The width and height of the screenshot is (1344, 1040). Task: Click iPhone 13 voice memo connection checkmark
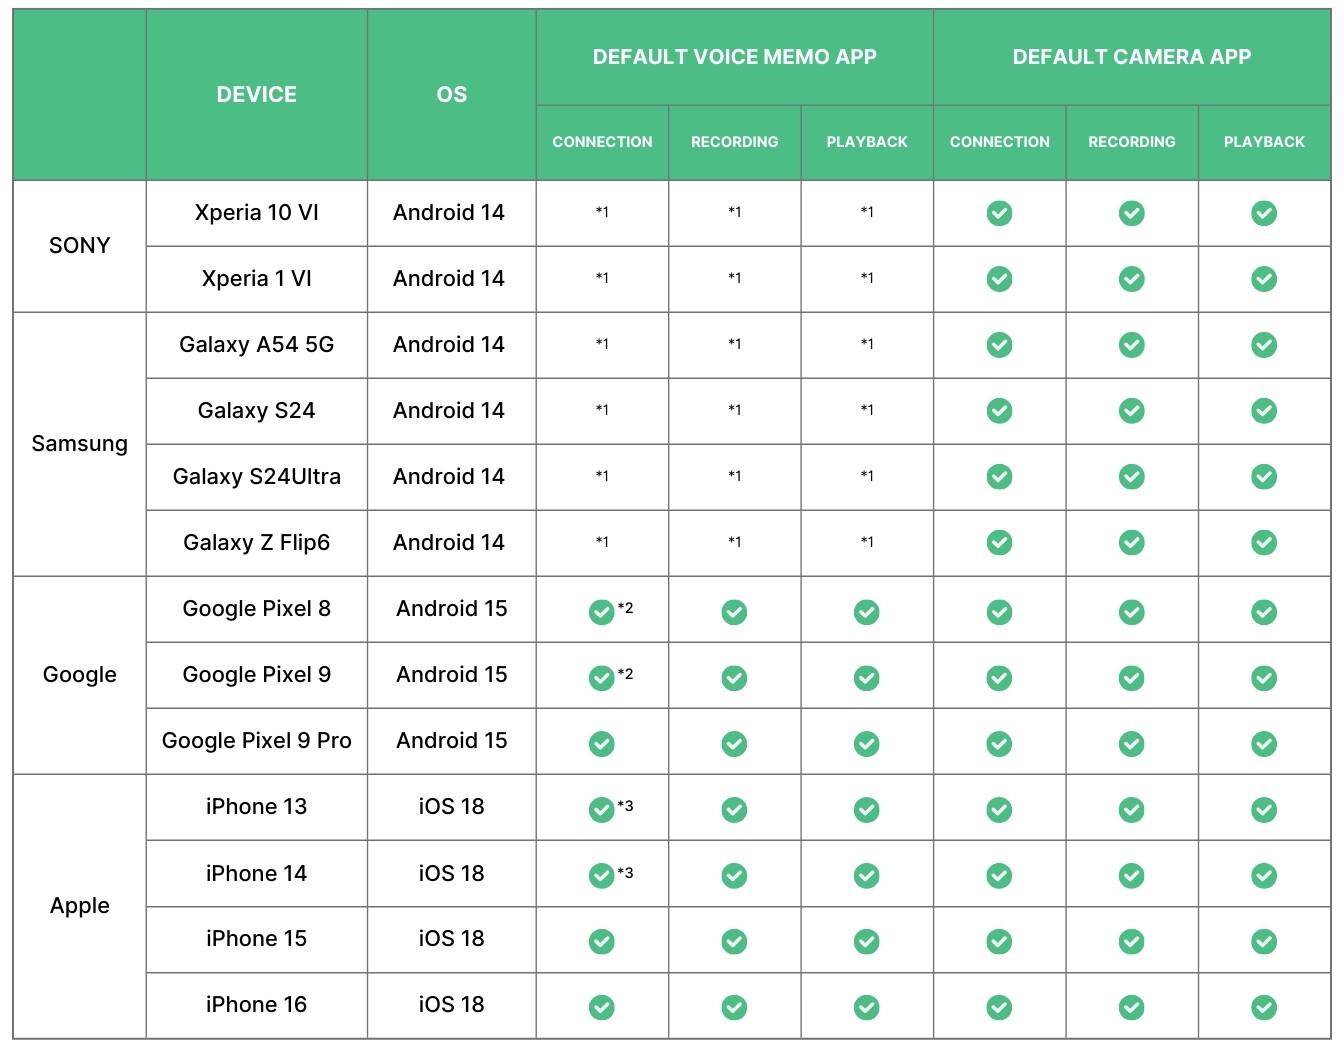point(601,810)
